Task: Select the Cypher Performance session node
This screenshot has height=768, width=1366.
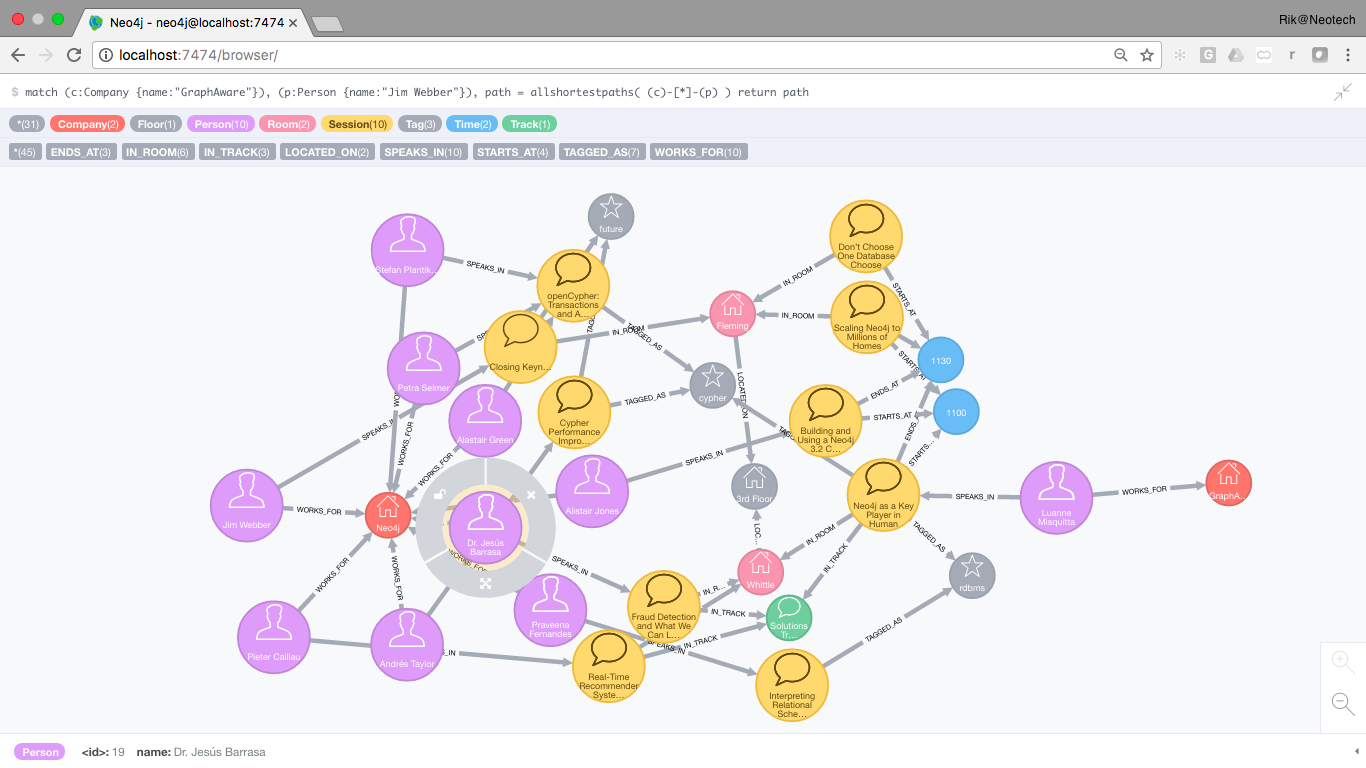Action: (x=575, y=413)
